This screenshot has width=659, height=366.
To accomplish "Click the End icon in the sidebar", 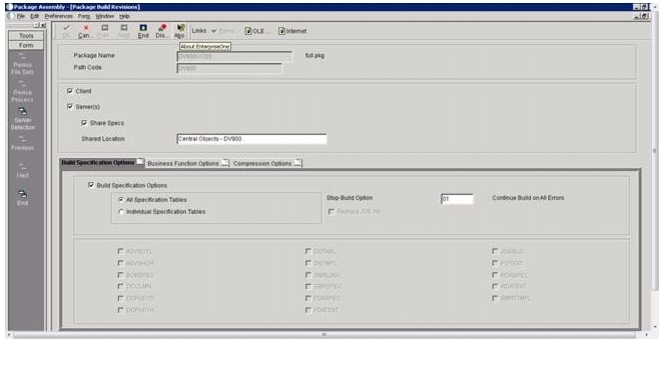I will pos(23,198).
